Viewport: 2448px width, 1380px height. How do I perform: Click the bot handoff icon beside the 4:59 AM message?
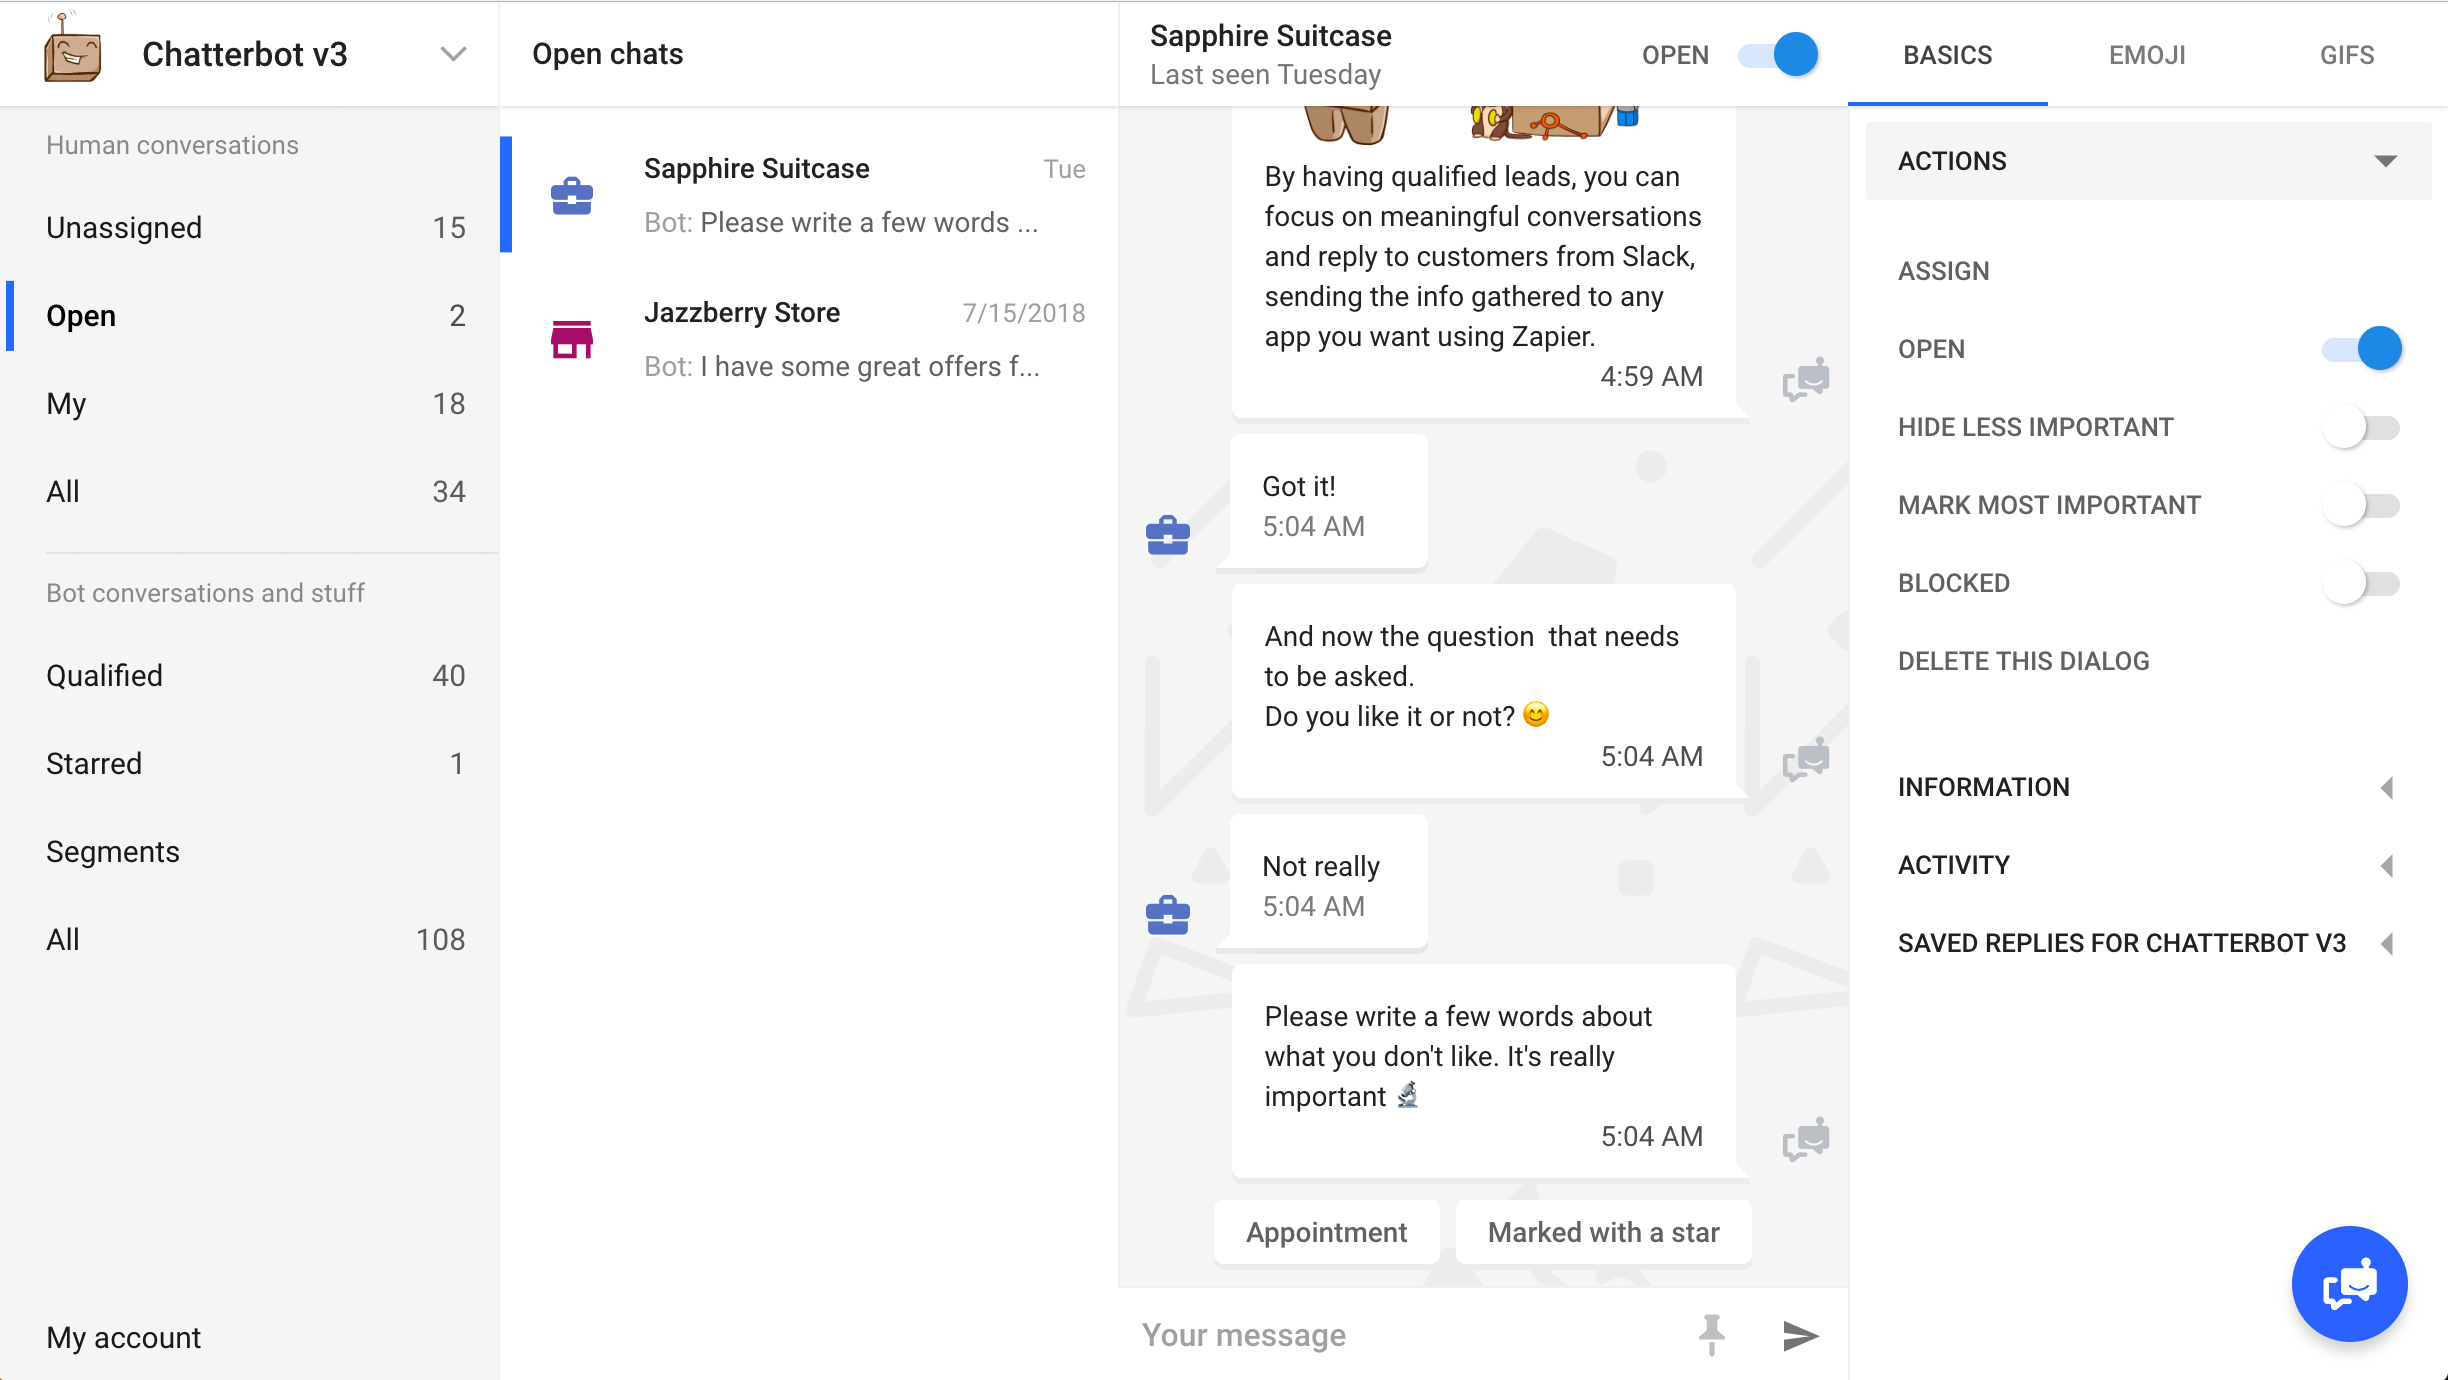coord(1806,378)
